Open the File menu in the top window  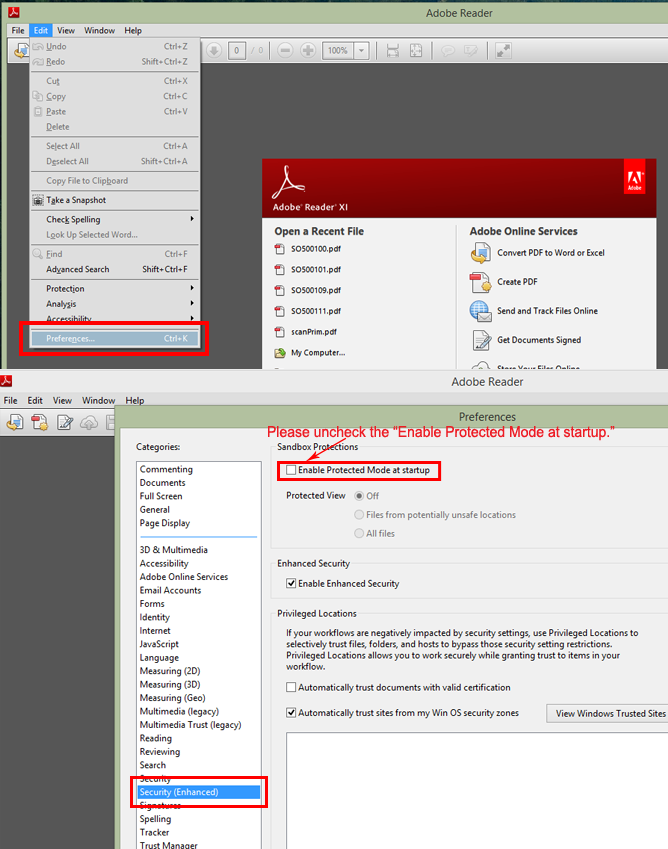pyautogui.click(x=18, y=30)
